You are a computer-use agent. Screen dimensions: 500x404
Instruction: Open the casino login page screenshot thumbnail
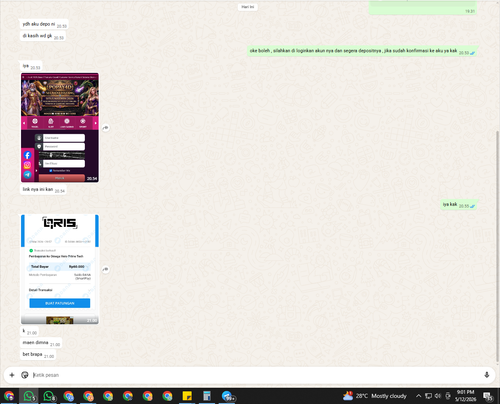[x=60, y=128]
